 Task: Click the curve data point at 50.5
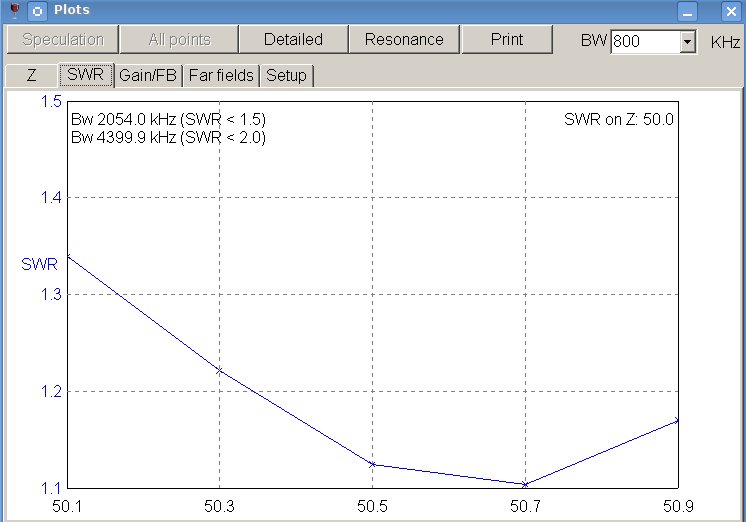(372, 464)
